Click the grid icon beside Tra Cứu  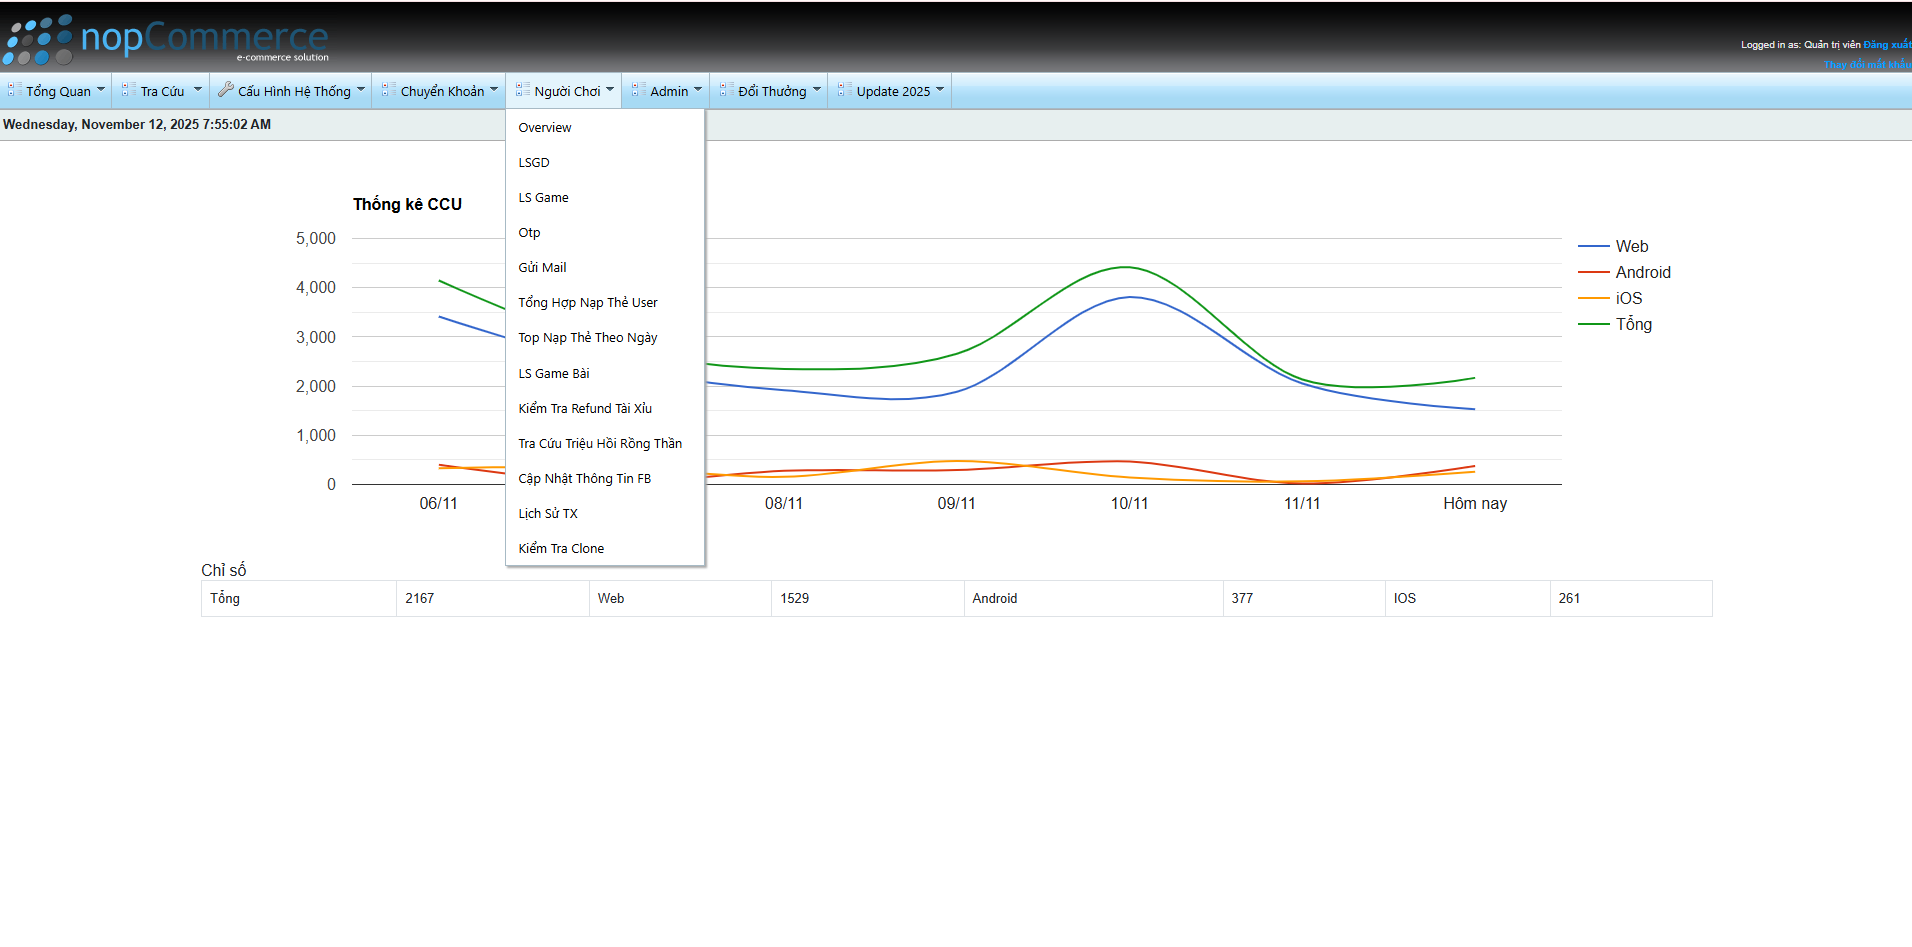click(x=129, y=90)
